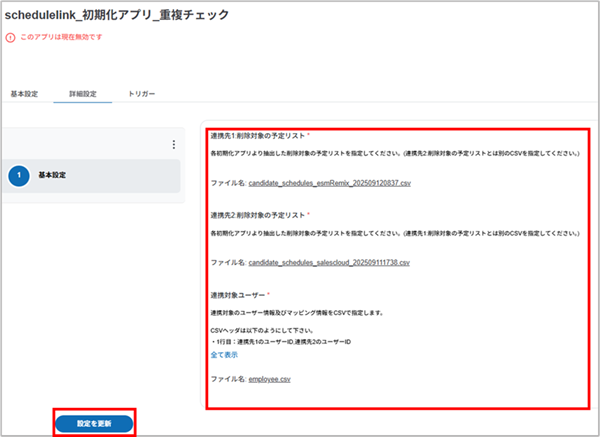Click the 連携対象ユーザー field label

pos(241,295)
